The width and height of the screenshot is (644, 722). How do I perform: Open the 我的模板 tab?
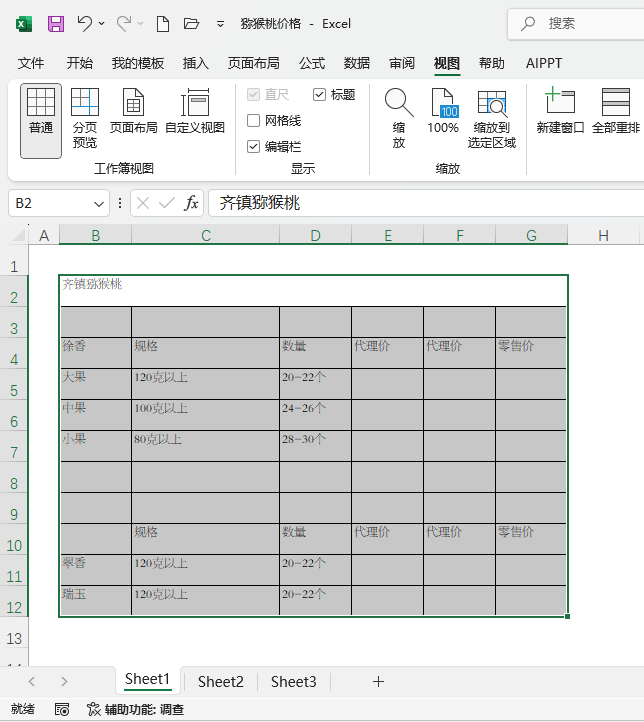tap(138, 63)
